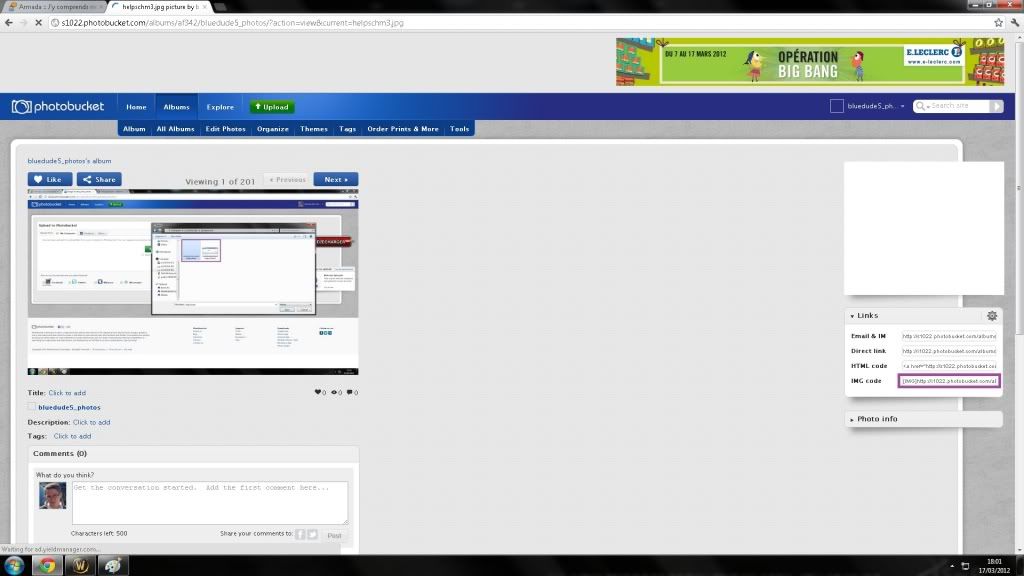Click the browser forward arrow
Viewport: 1024px width, 576px height.
click(24, 22)
